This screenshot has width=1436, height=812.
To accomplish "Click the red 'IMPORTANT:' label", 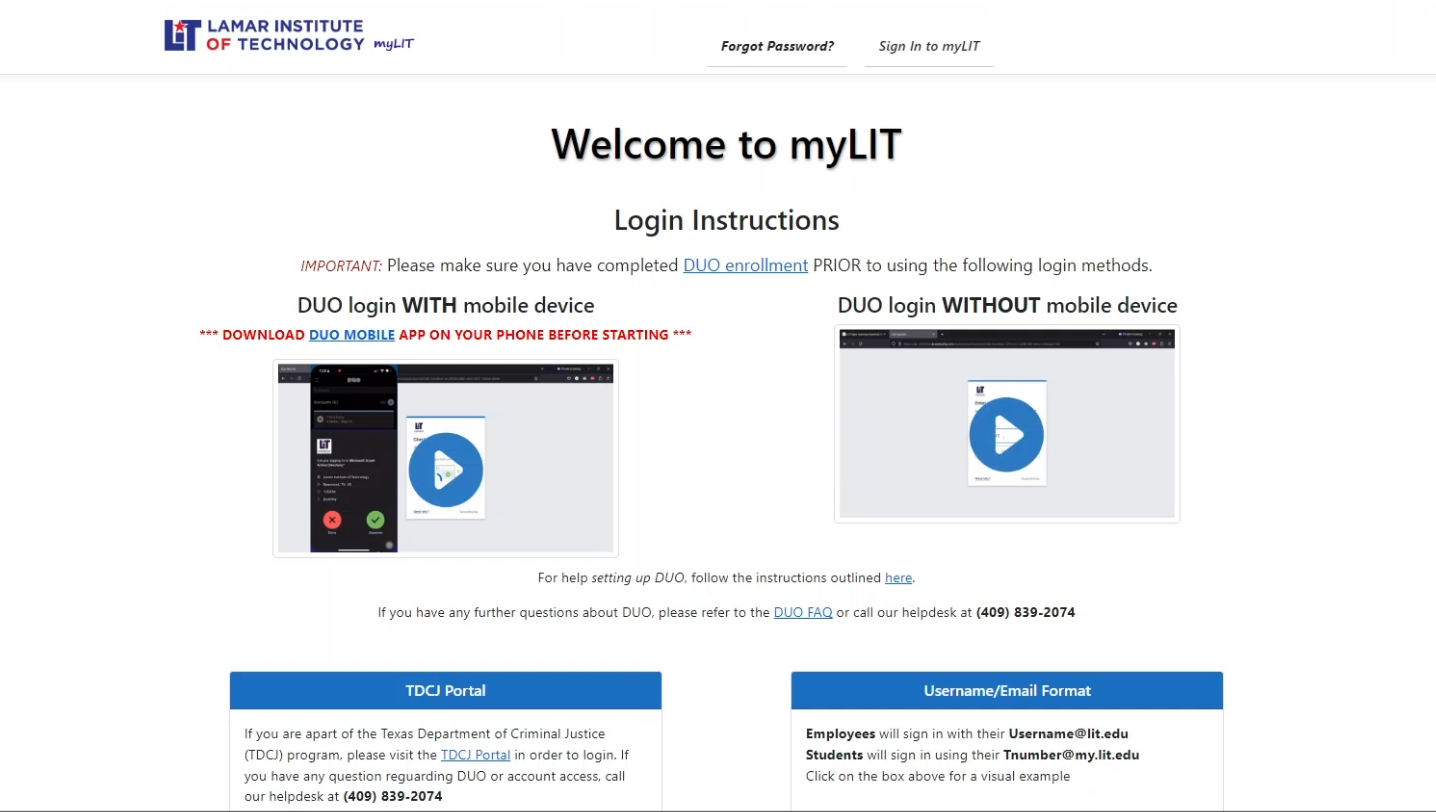I will [x=341, y=266].
